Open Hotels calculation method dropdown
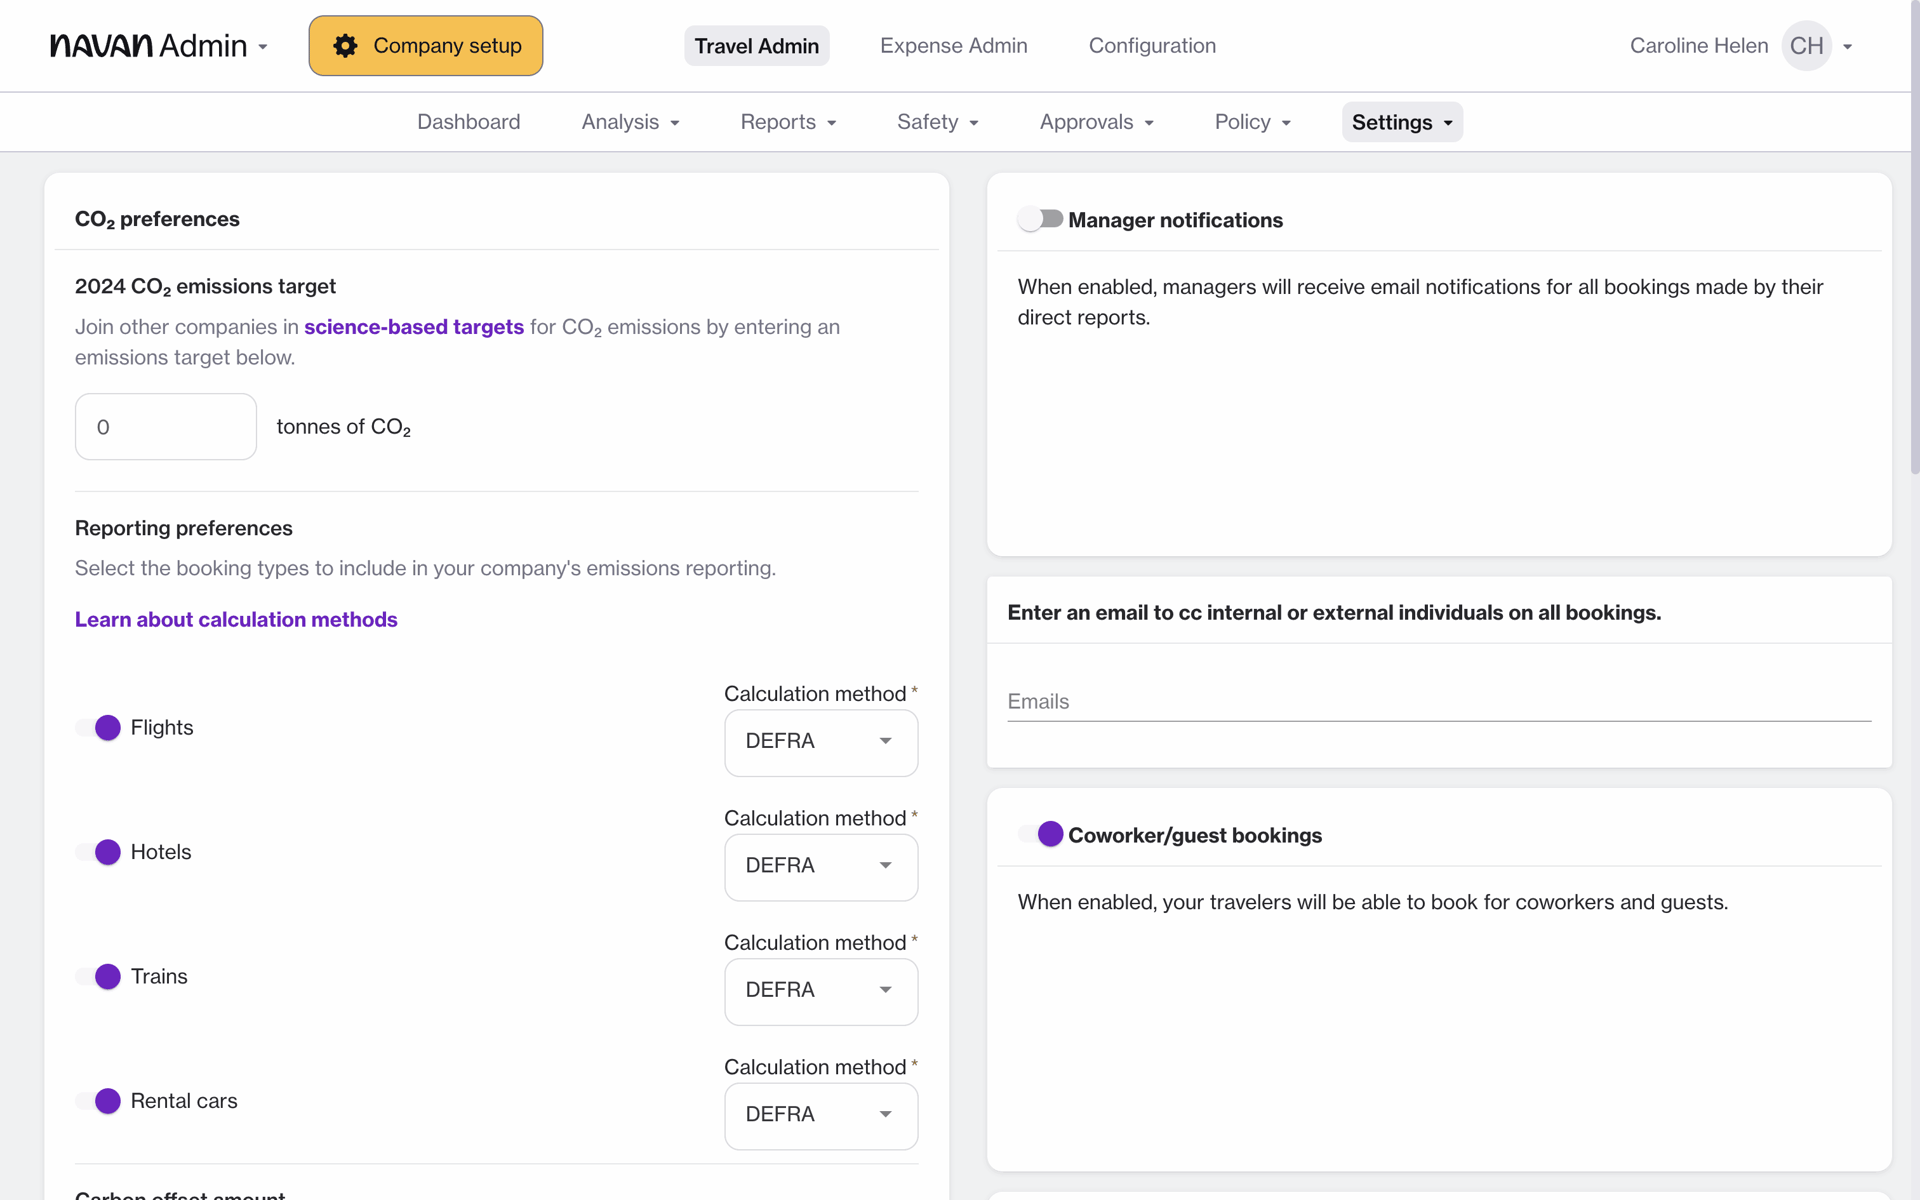The height and width of the screenshot is (1200, 1920). pos(821,867)
